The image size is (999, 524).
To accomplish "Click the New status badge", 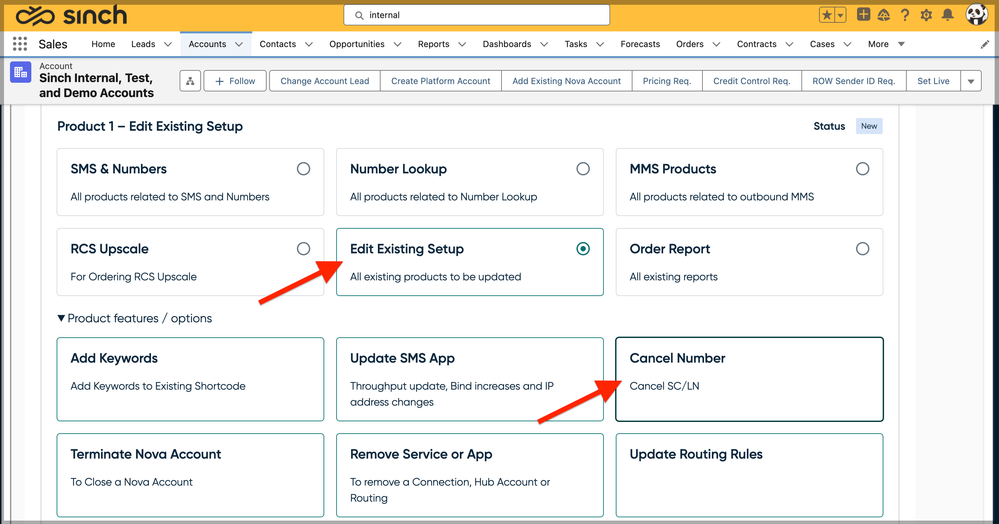I will 869,126.
